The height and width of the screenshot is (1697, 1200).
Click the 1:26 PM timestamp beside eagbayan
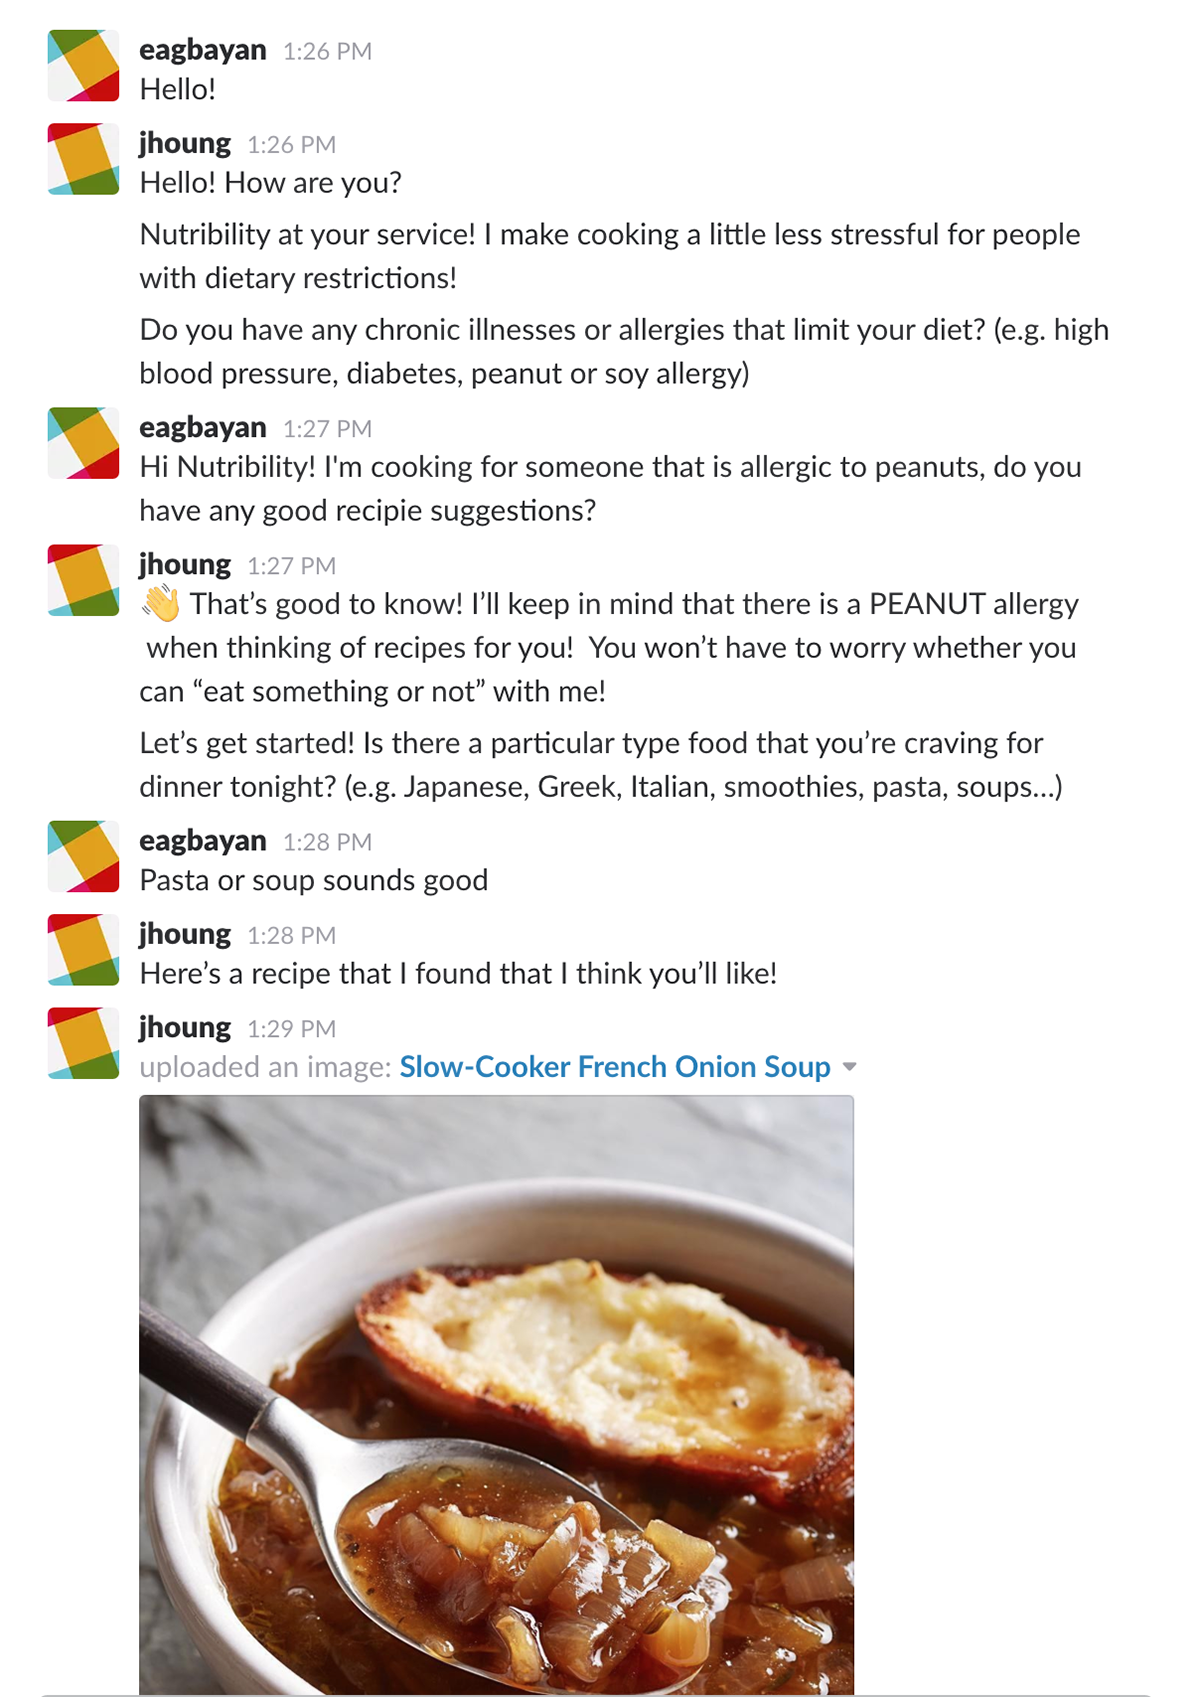click(x=327, y=52)
